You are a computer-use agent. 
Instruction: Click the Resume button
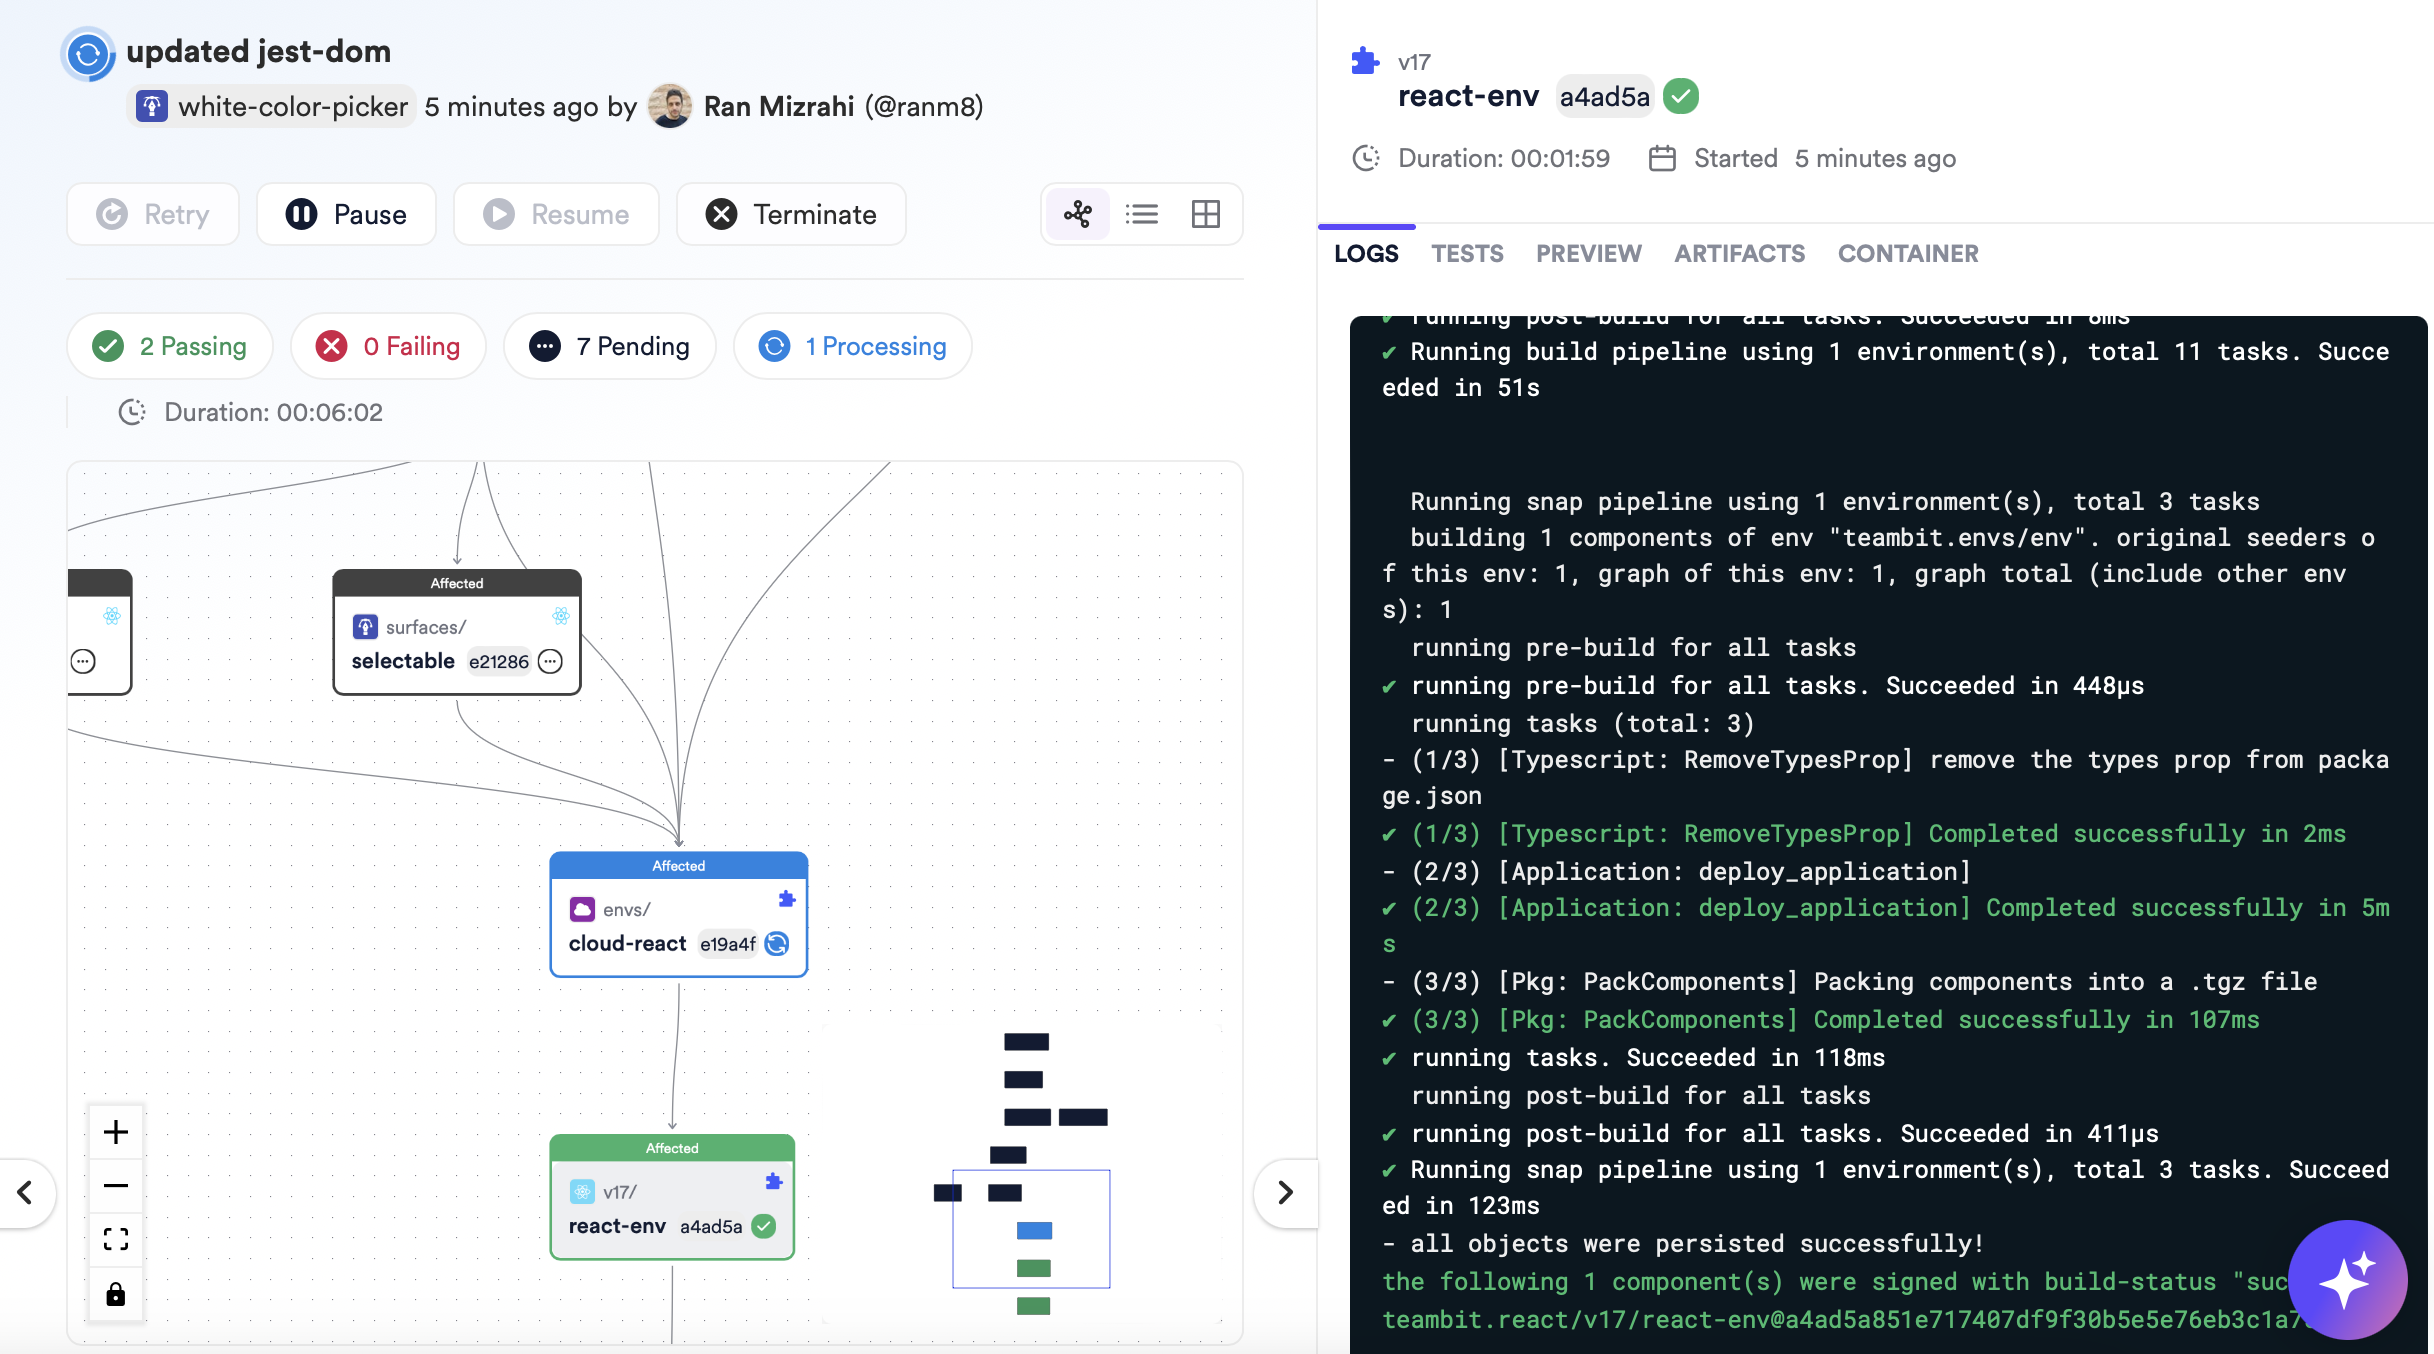pyautogui.click(x=556, y=214)
